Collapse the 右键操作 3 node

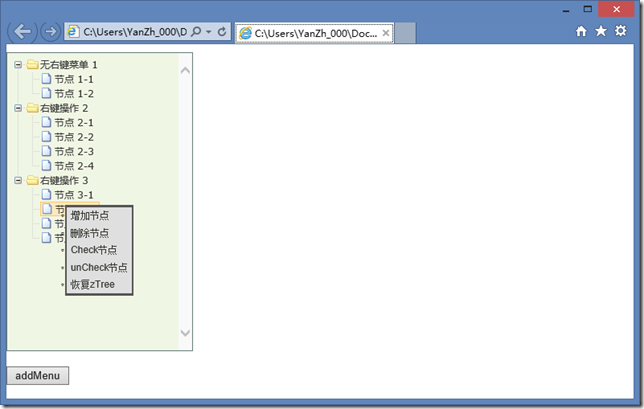pos(18,180)
